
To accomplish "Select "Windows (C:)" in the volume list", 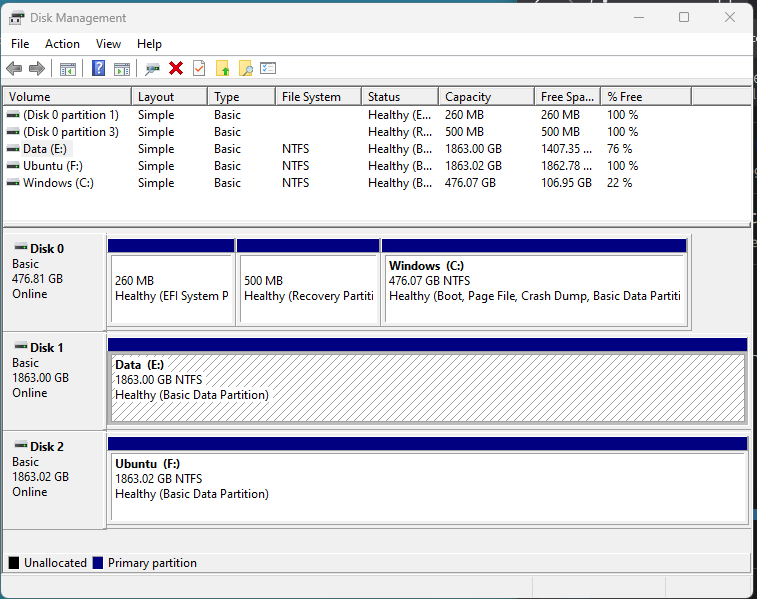I will coord(58,183).
